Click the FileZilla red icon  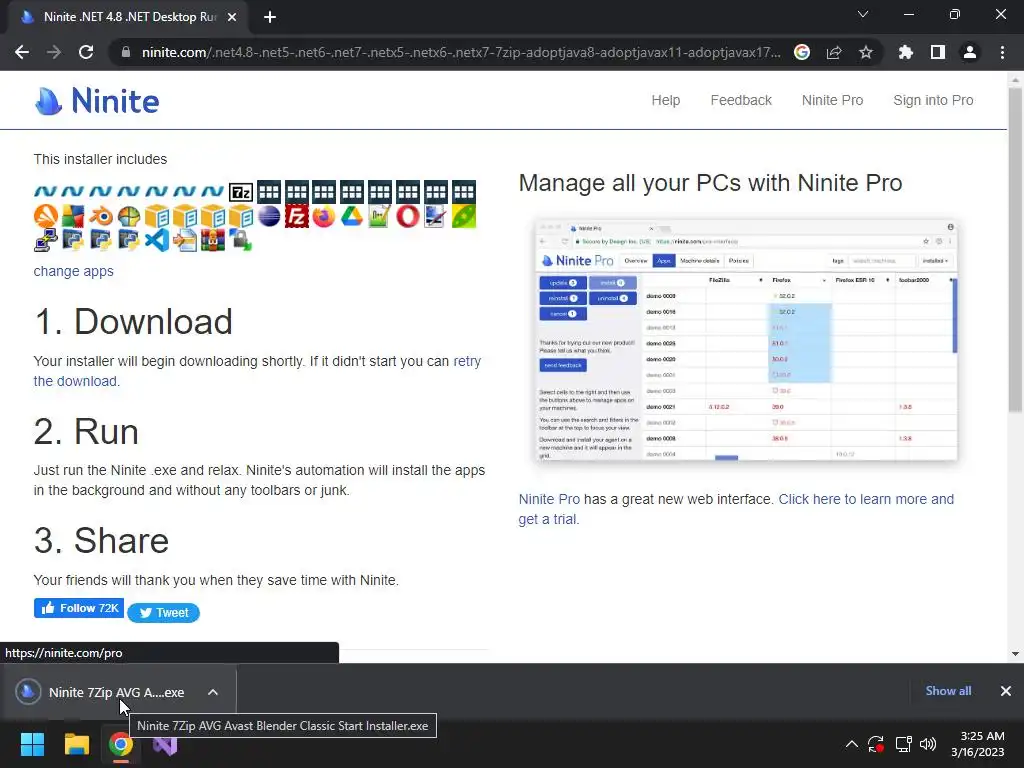[x=296, y=216]
